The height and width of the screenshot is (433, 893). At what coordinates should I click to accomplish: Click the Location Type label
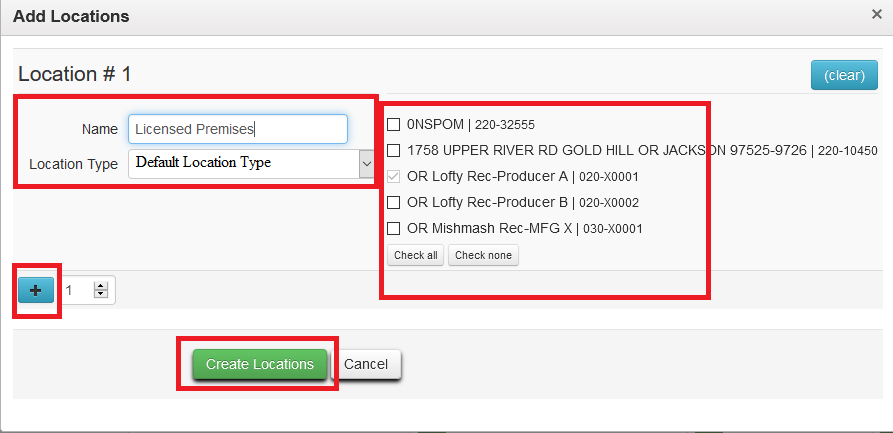pyautogui.click(x=73, y=164)
